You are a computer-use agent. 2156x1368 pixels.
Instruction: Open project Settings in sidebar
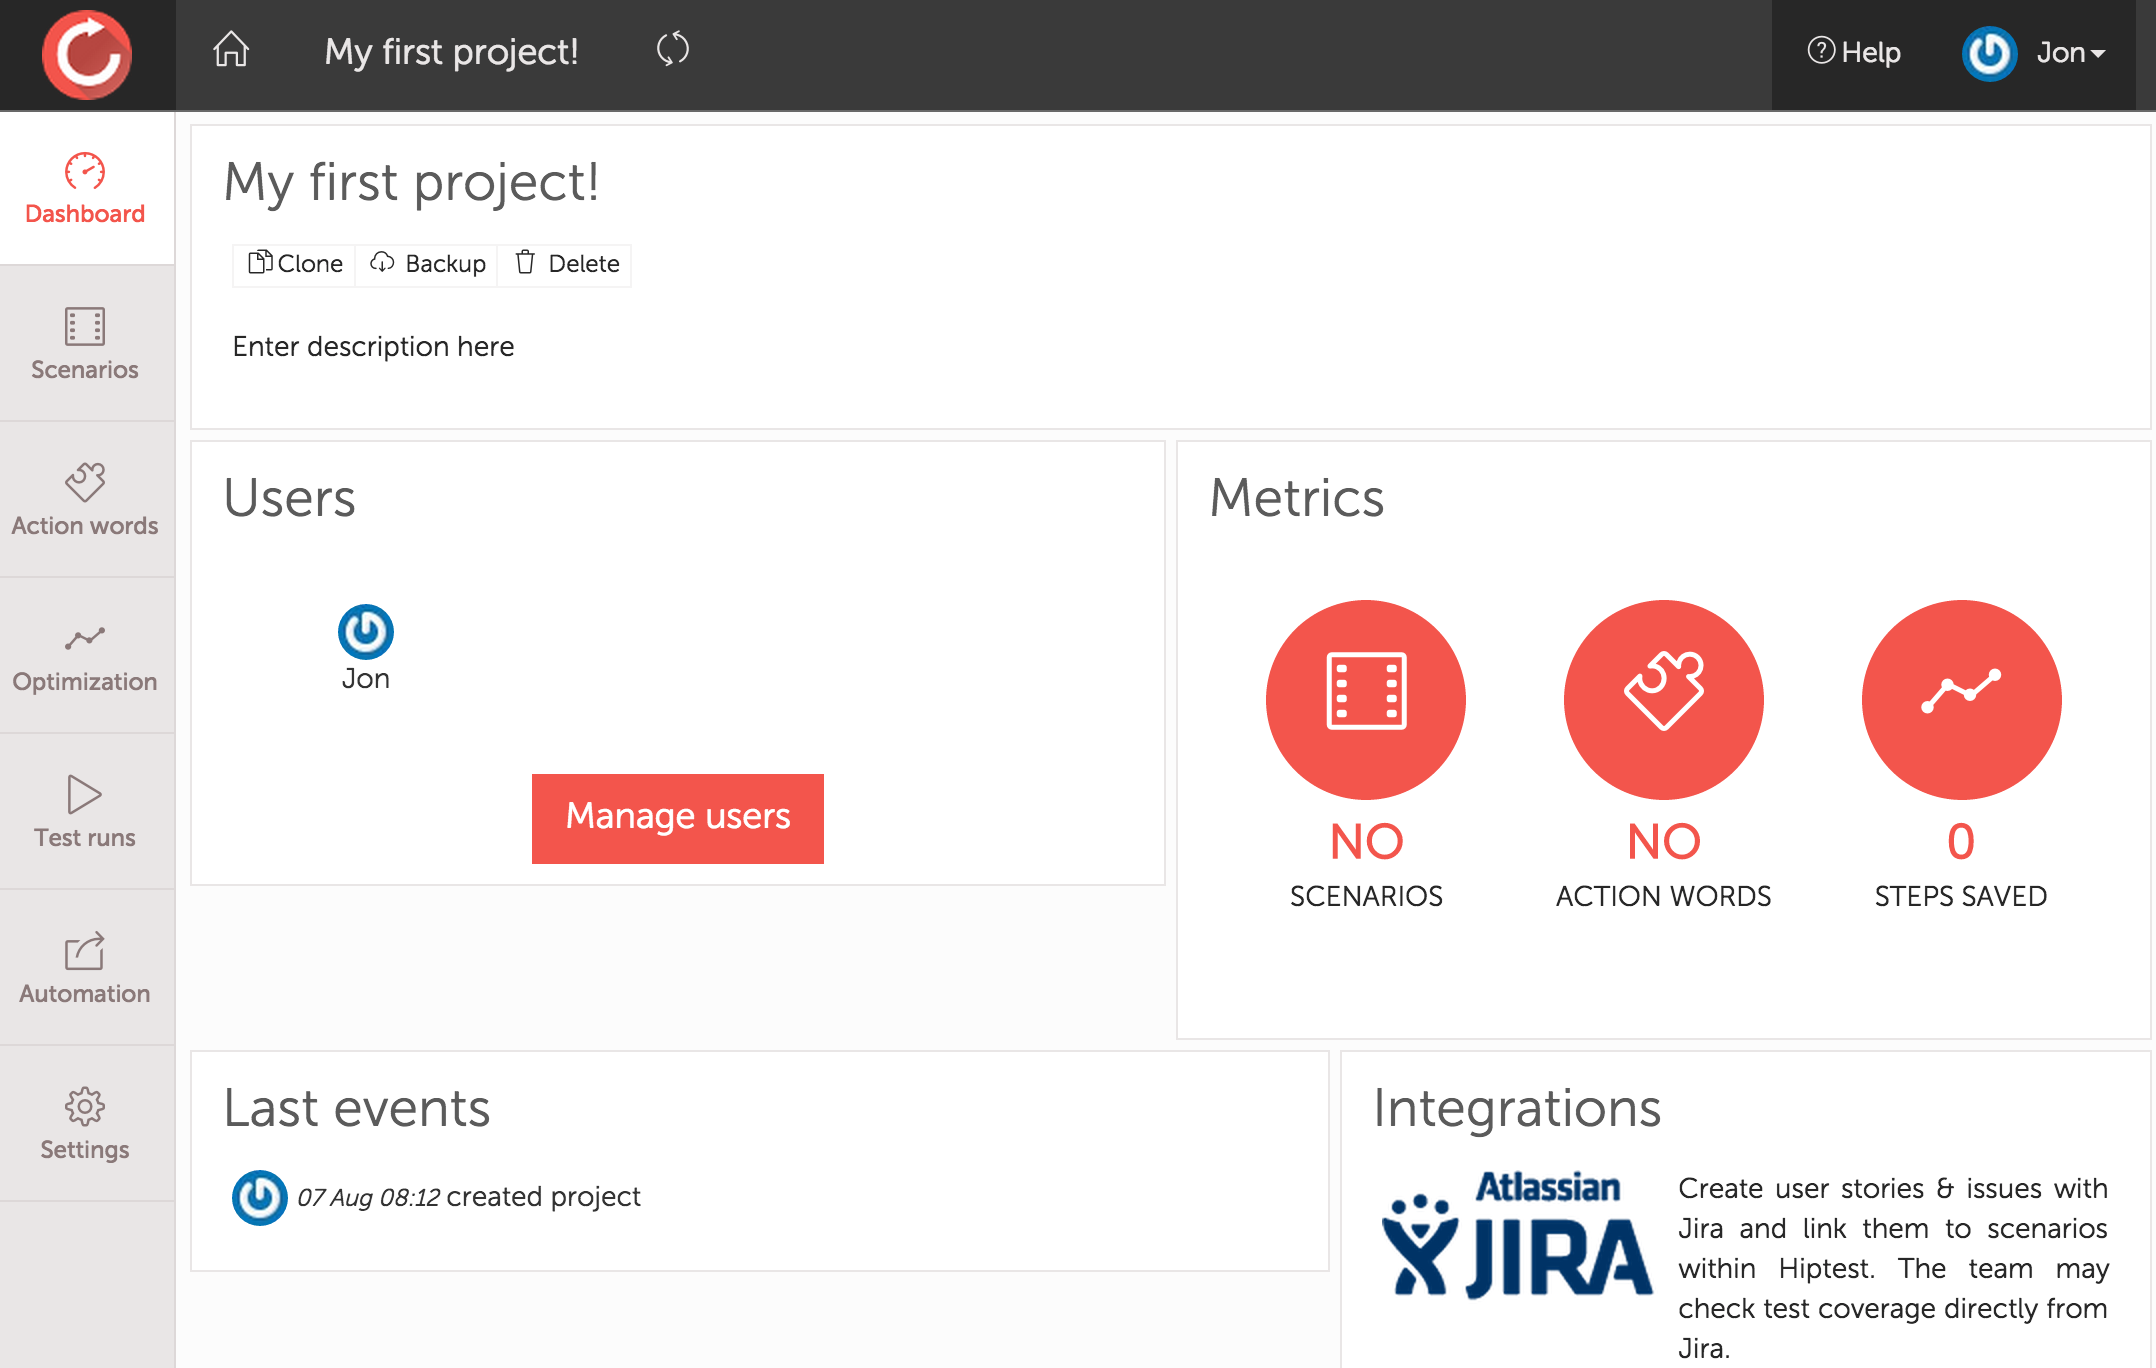tap(85, 1124)
